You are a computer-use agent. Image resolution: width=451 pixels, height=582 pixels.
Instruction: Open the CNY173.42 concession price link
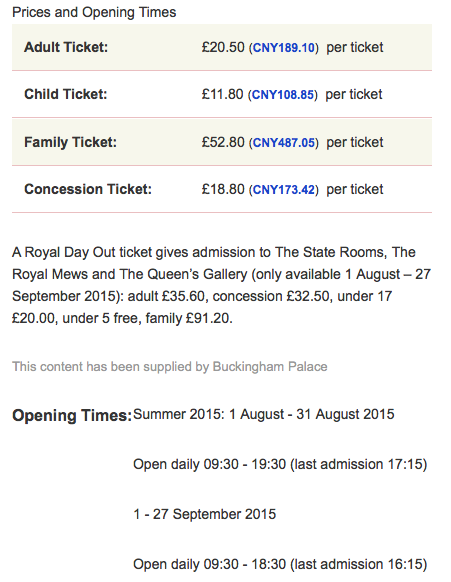coord(284,190)
